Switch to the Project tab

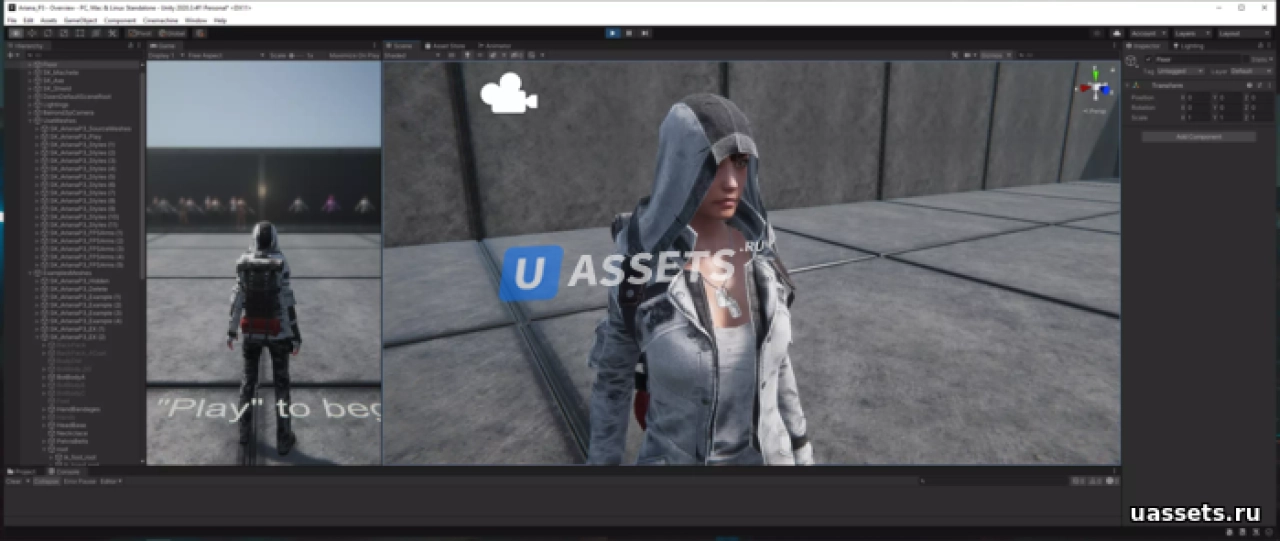[x=22, y=471]
